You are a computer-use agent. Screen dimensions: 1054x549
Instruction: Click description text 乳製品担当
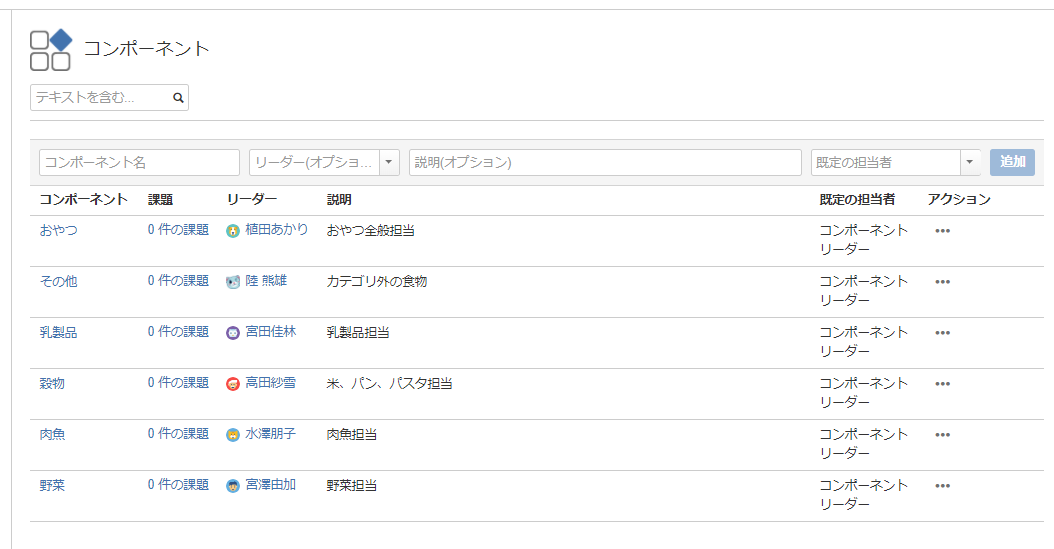pos(358,333)
